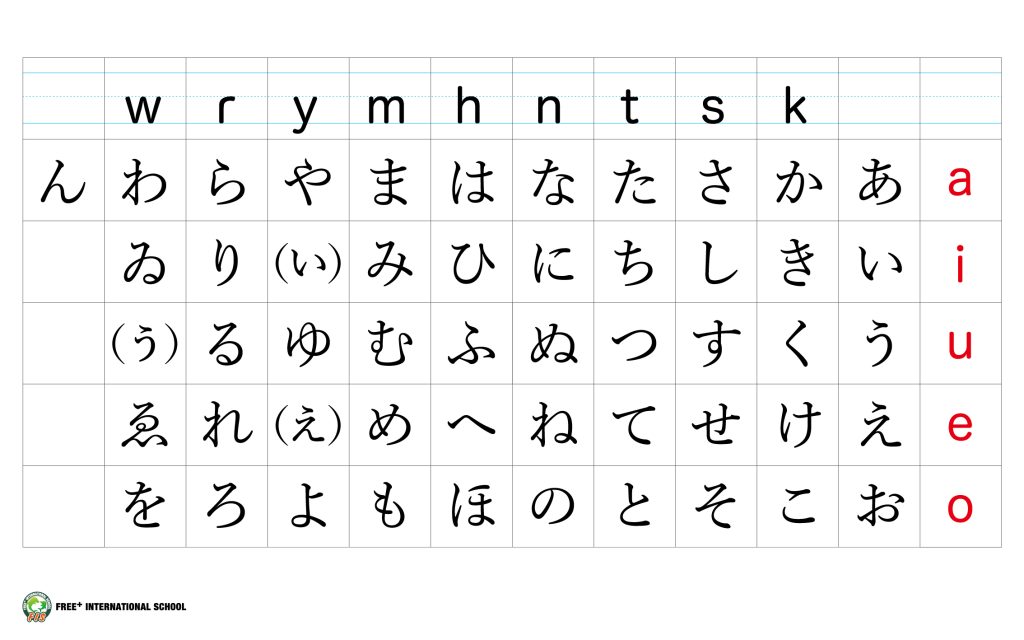Click the "k" column header

[x=796, y=108]
